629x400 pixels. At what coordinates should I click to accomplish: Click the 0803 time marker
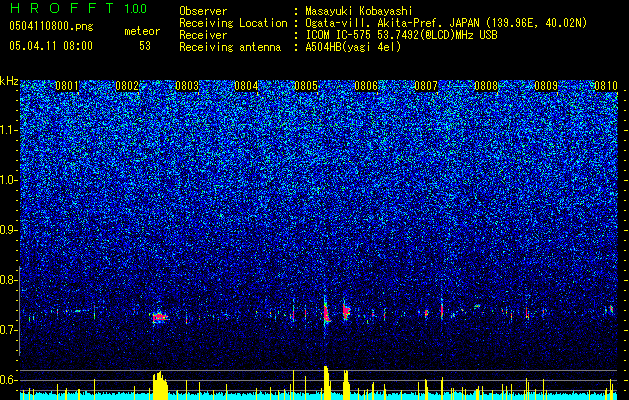click(187, 86)
